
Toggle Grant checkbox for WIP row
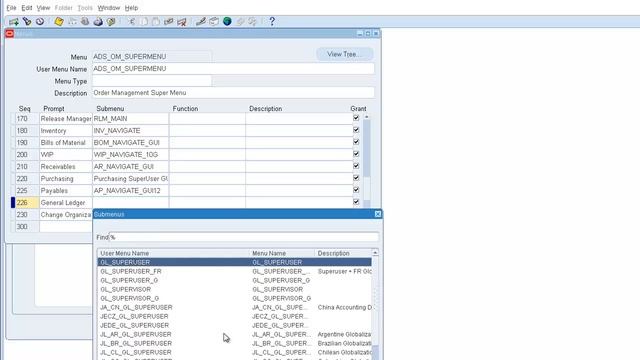pyautogui.click(x=356, y=154)
